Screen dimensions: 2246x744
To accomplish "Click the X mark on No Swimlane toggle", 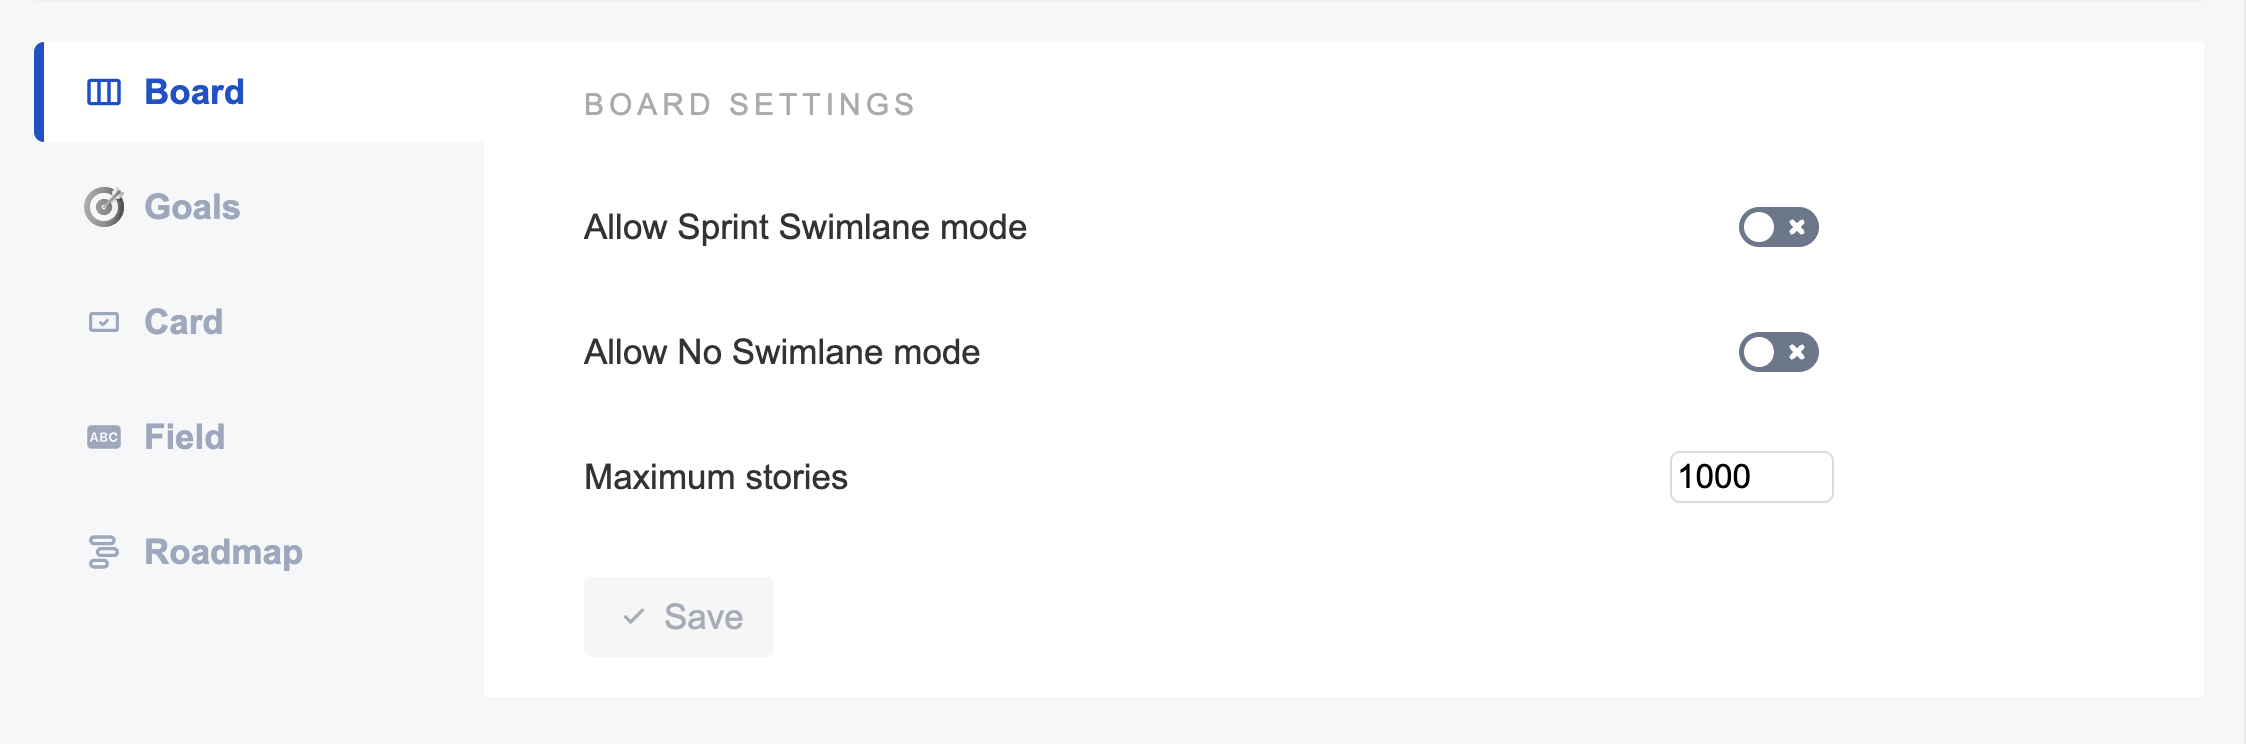I will [1797, 352].
